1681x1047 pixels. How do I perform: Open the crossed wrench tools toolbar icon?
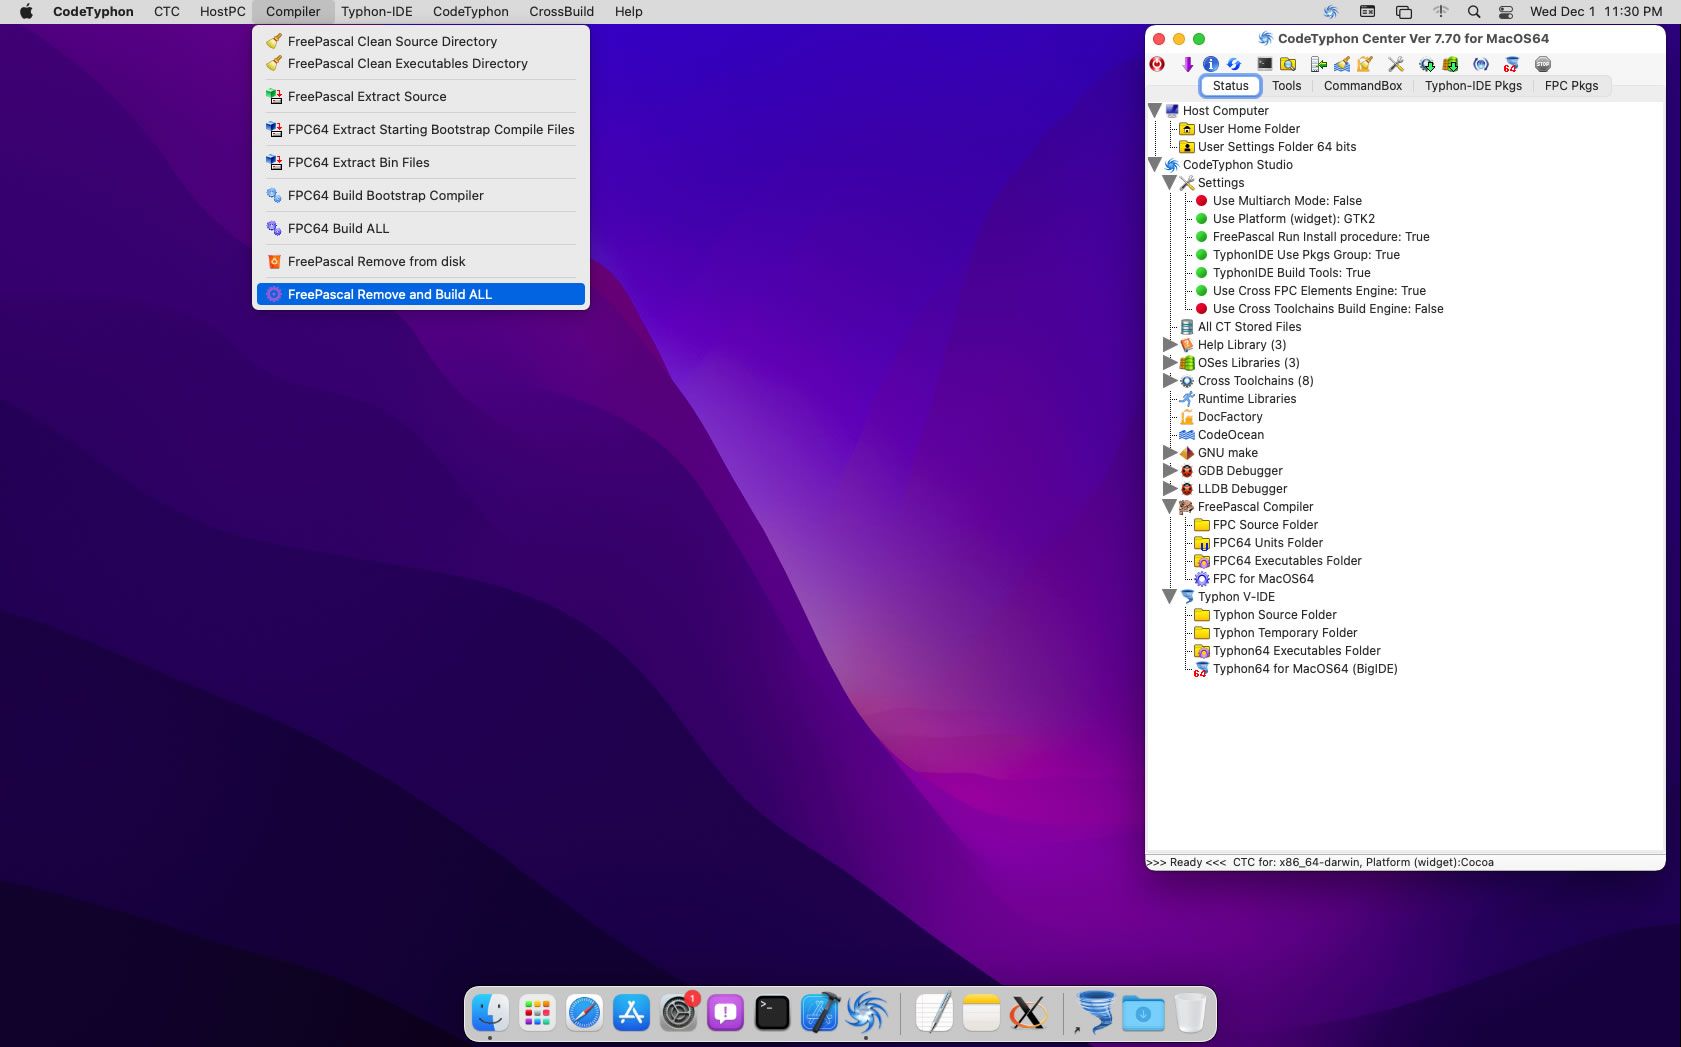click(x=1396, y=64)
